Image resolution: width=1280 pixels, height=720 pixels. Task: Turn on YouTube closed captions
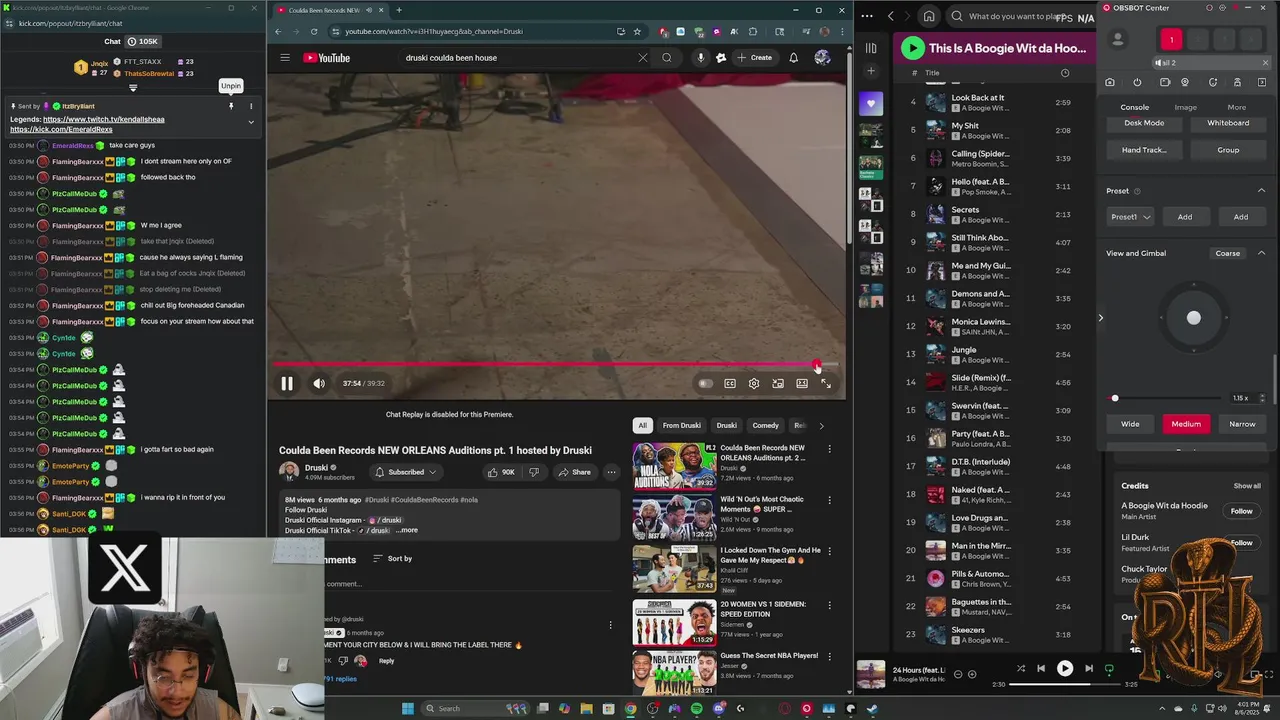730,383
